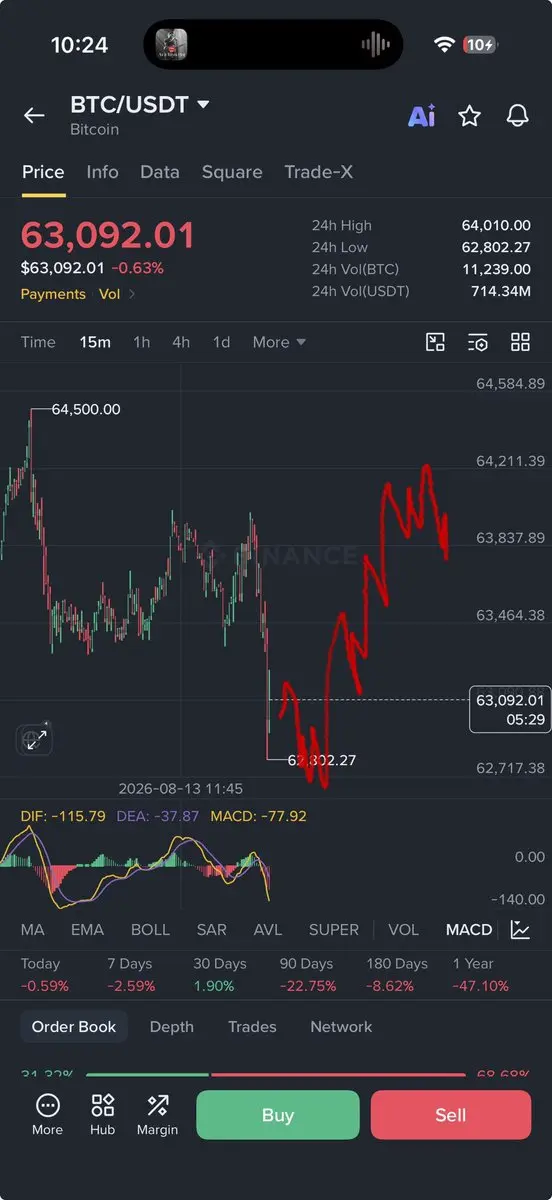Tap the 63,092.01 current price tag on axis

[x=510, y=709]
